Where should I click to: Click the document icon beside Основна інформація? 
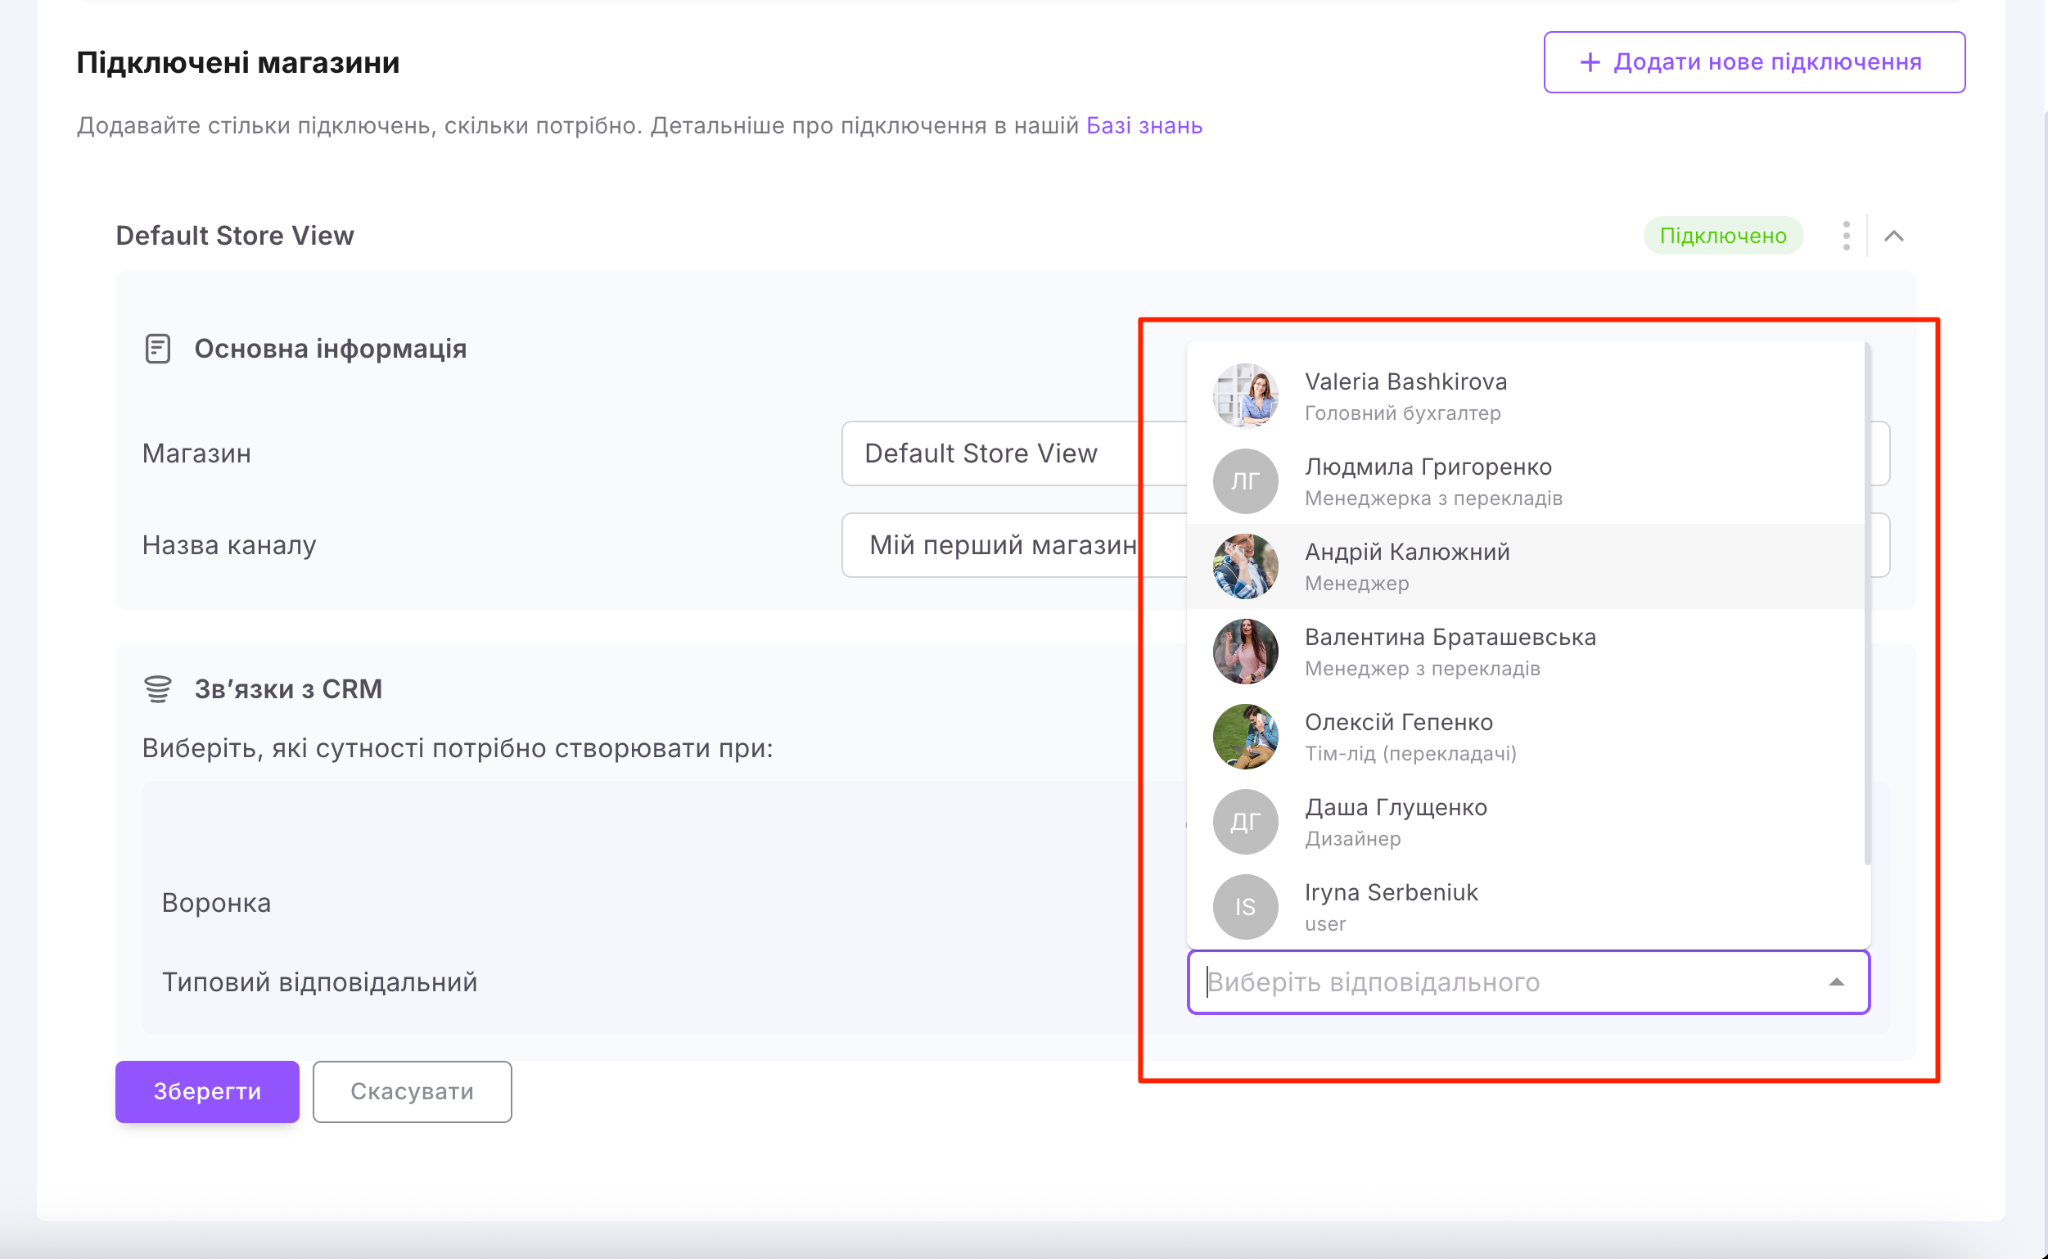click(158, 349)
